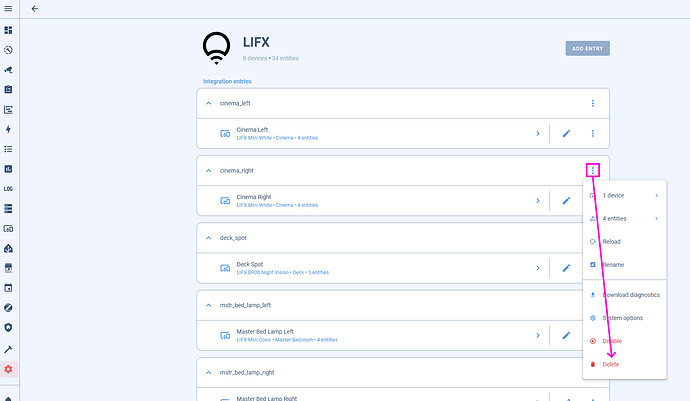Collapse the cinema_right entry
This screenshot has width=690, height=401.
click(x=209, y=170)
